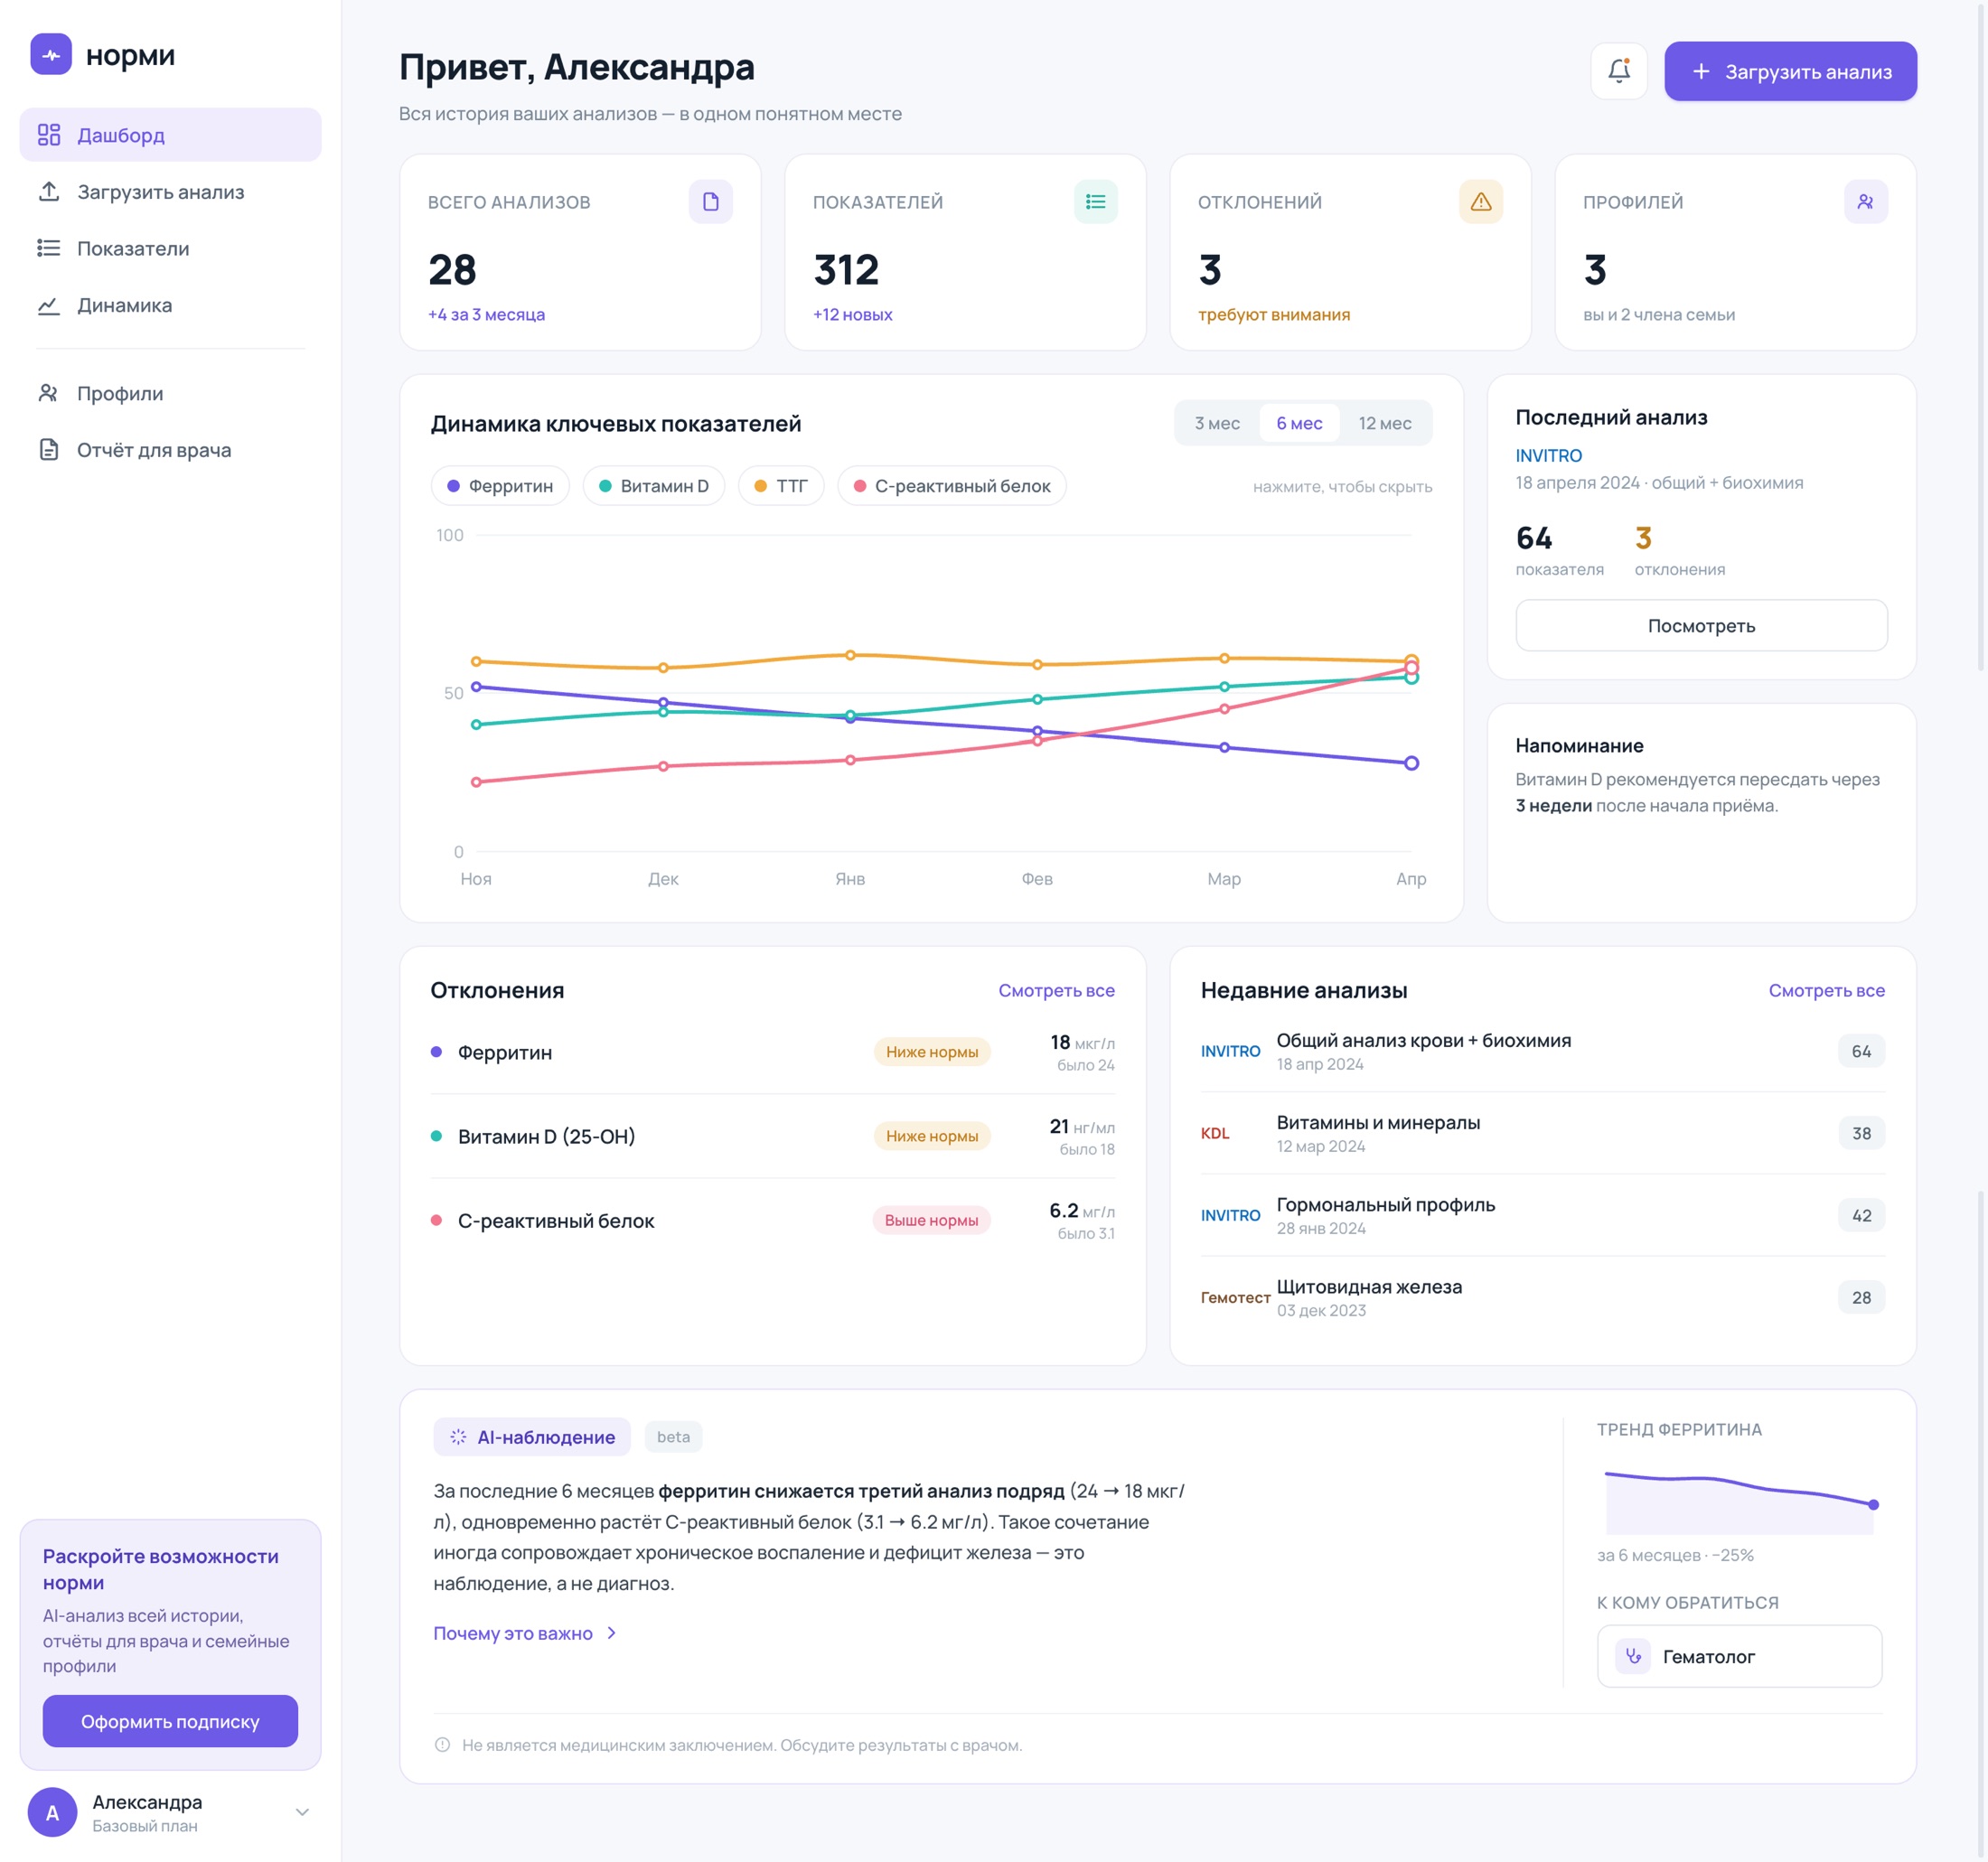1988x1862 pixels.
Task: Select the 6 мес range tab
Action: (1299, 423)
